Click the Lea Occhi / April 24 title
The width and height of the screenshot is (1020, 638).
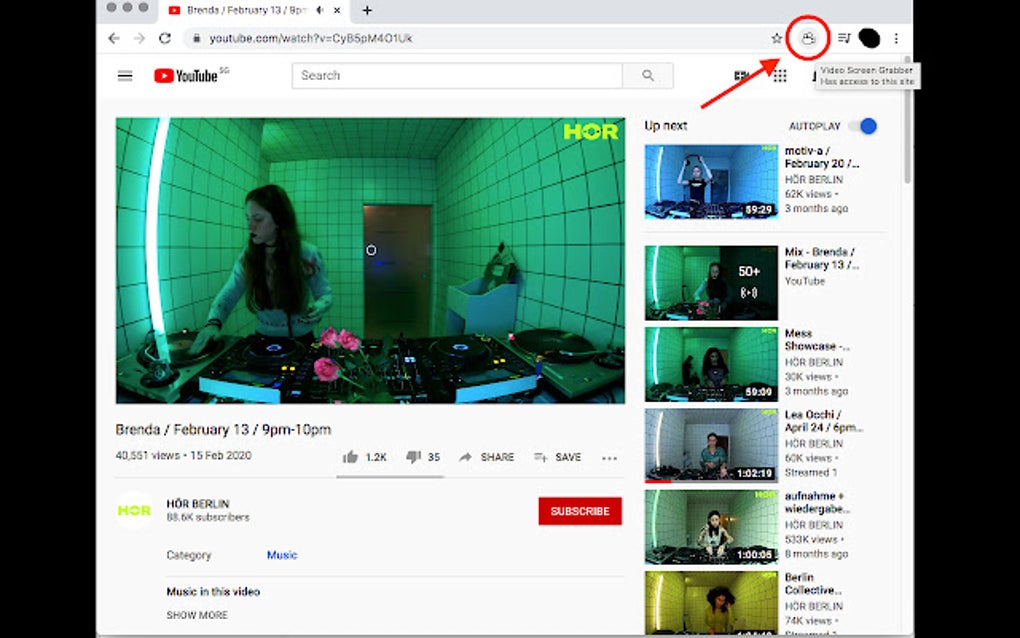coord(824,421)
